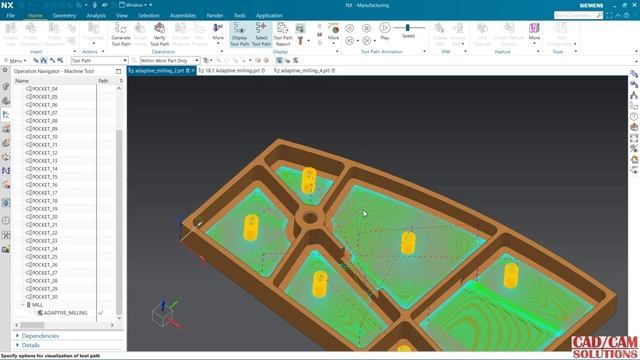Click Create Operation icon
This screenshot has width=640, height=360.
coord(54,34)
